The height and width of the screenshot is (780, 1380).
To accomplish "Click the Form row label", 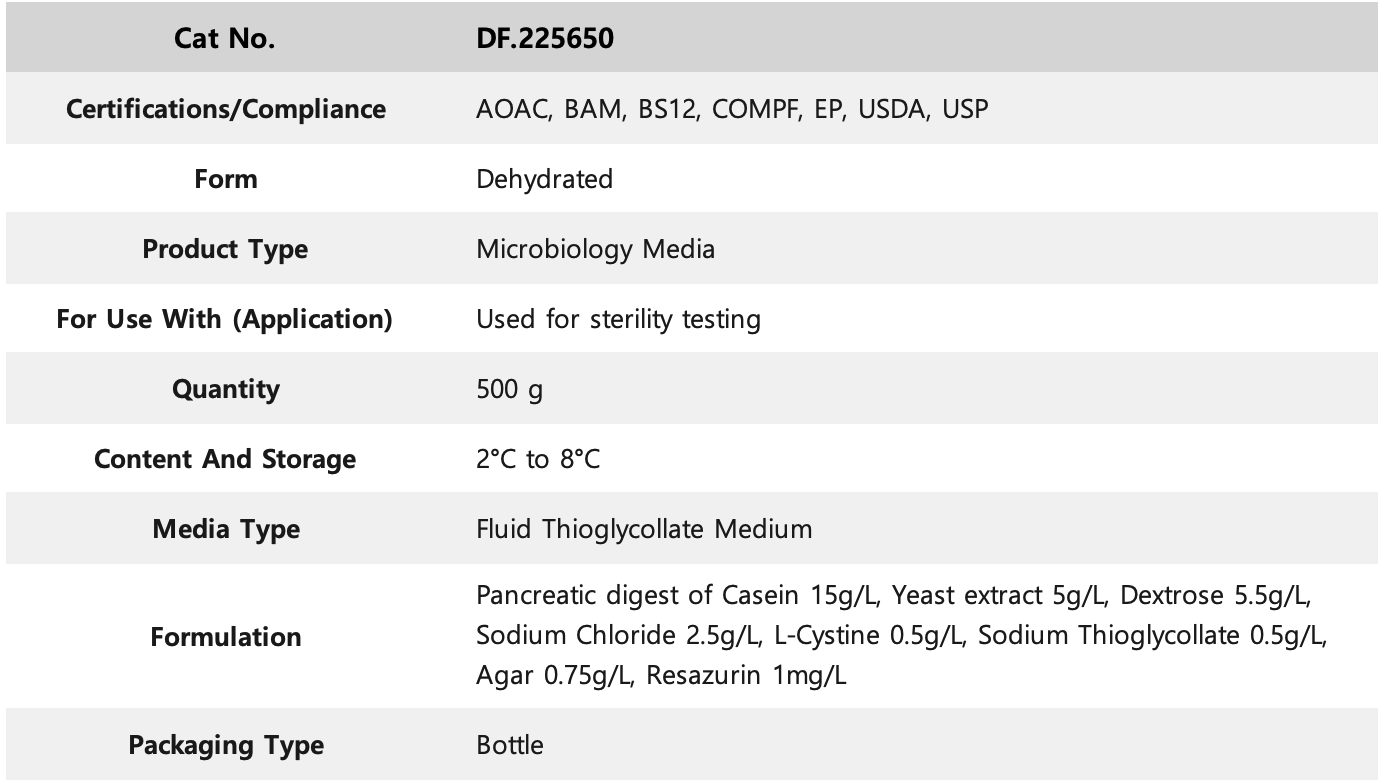I will pyautogui.click(x=226, y=179).
